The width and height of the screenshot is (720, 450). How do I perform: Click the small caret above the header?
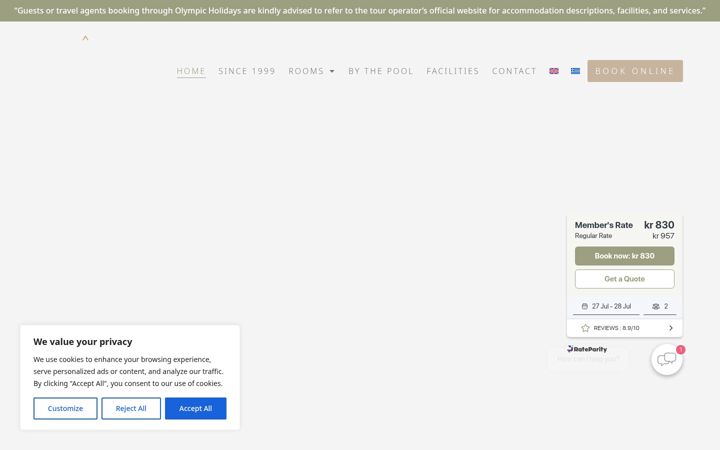pos(85,38)
